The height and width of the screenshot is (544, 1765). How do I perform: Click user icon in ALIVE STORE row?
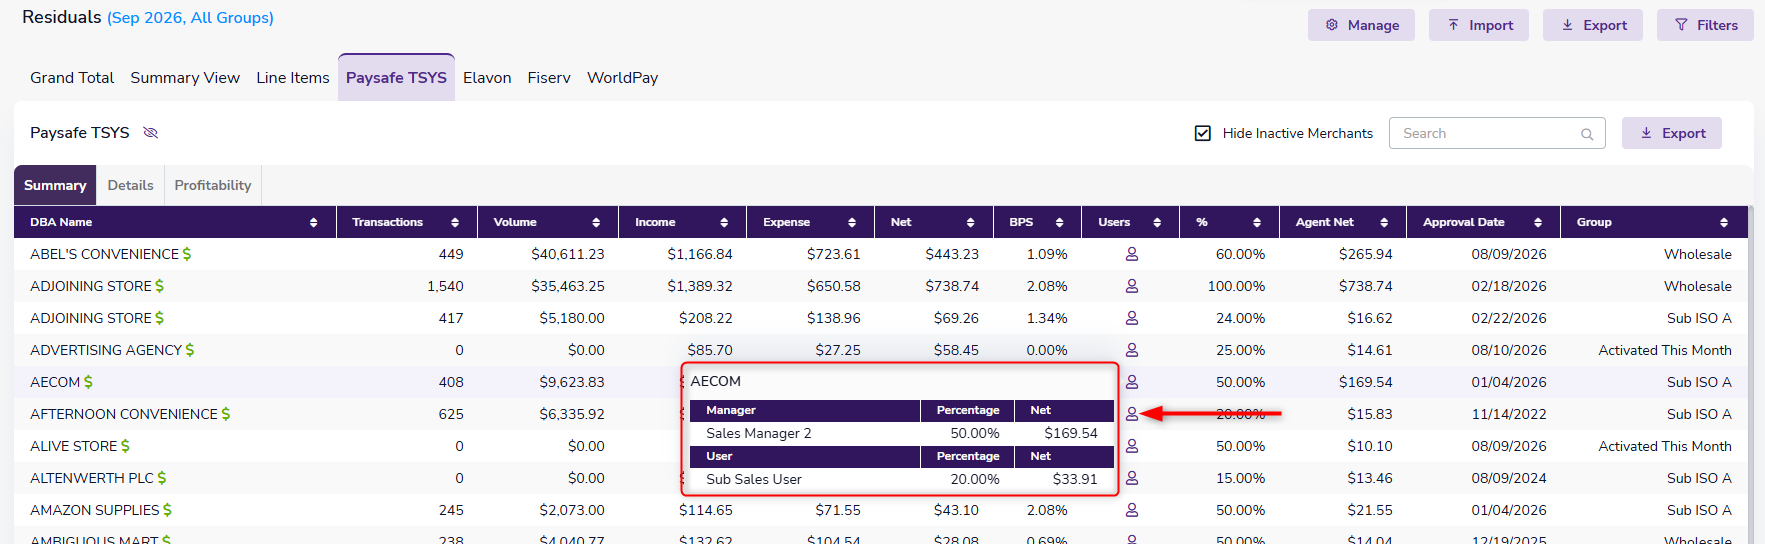[x=1132, y=446]
